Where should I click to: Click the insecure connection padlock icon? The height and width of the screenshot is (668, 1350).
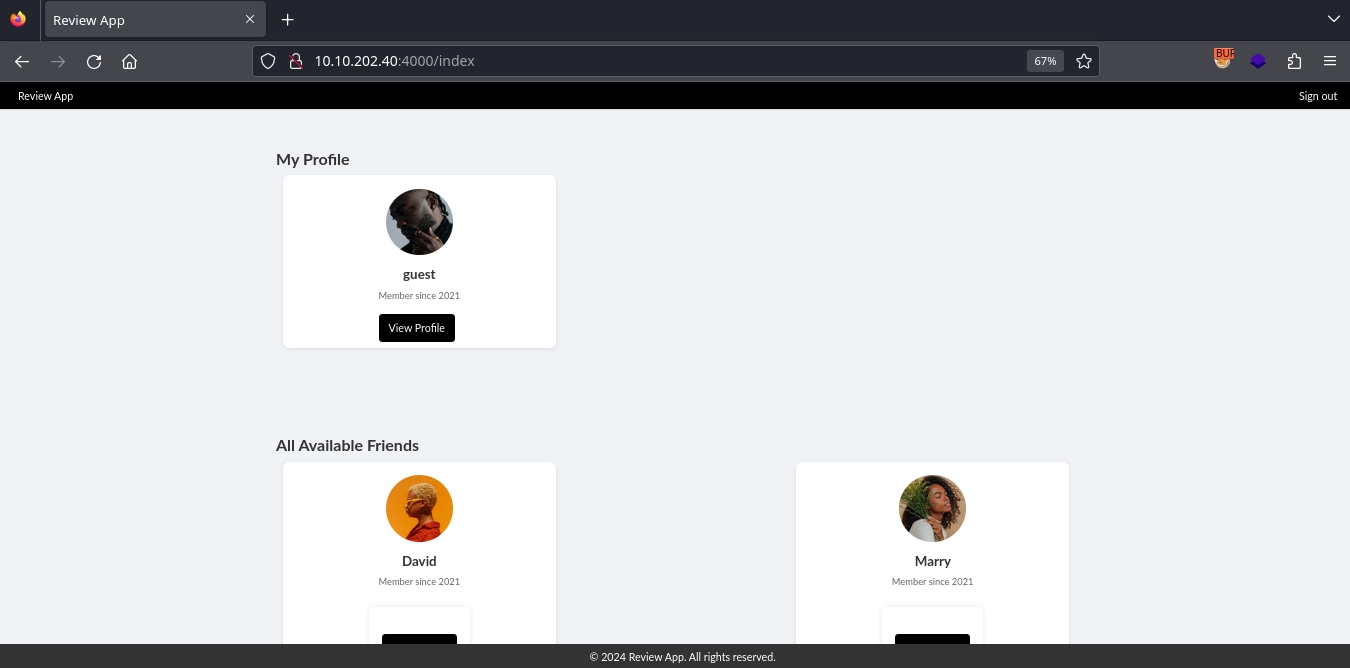(x=295, y=61)
